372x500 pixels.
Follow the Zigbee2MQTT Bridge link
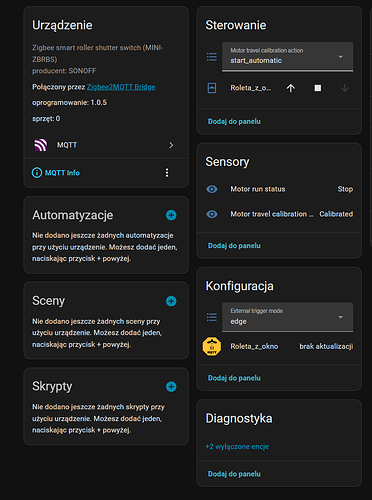pyautogui.click(x=121, y=87)
